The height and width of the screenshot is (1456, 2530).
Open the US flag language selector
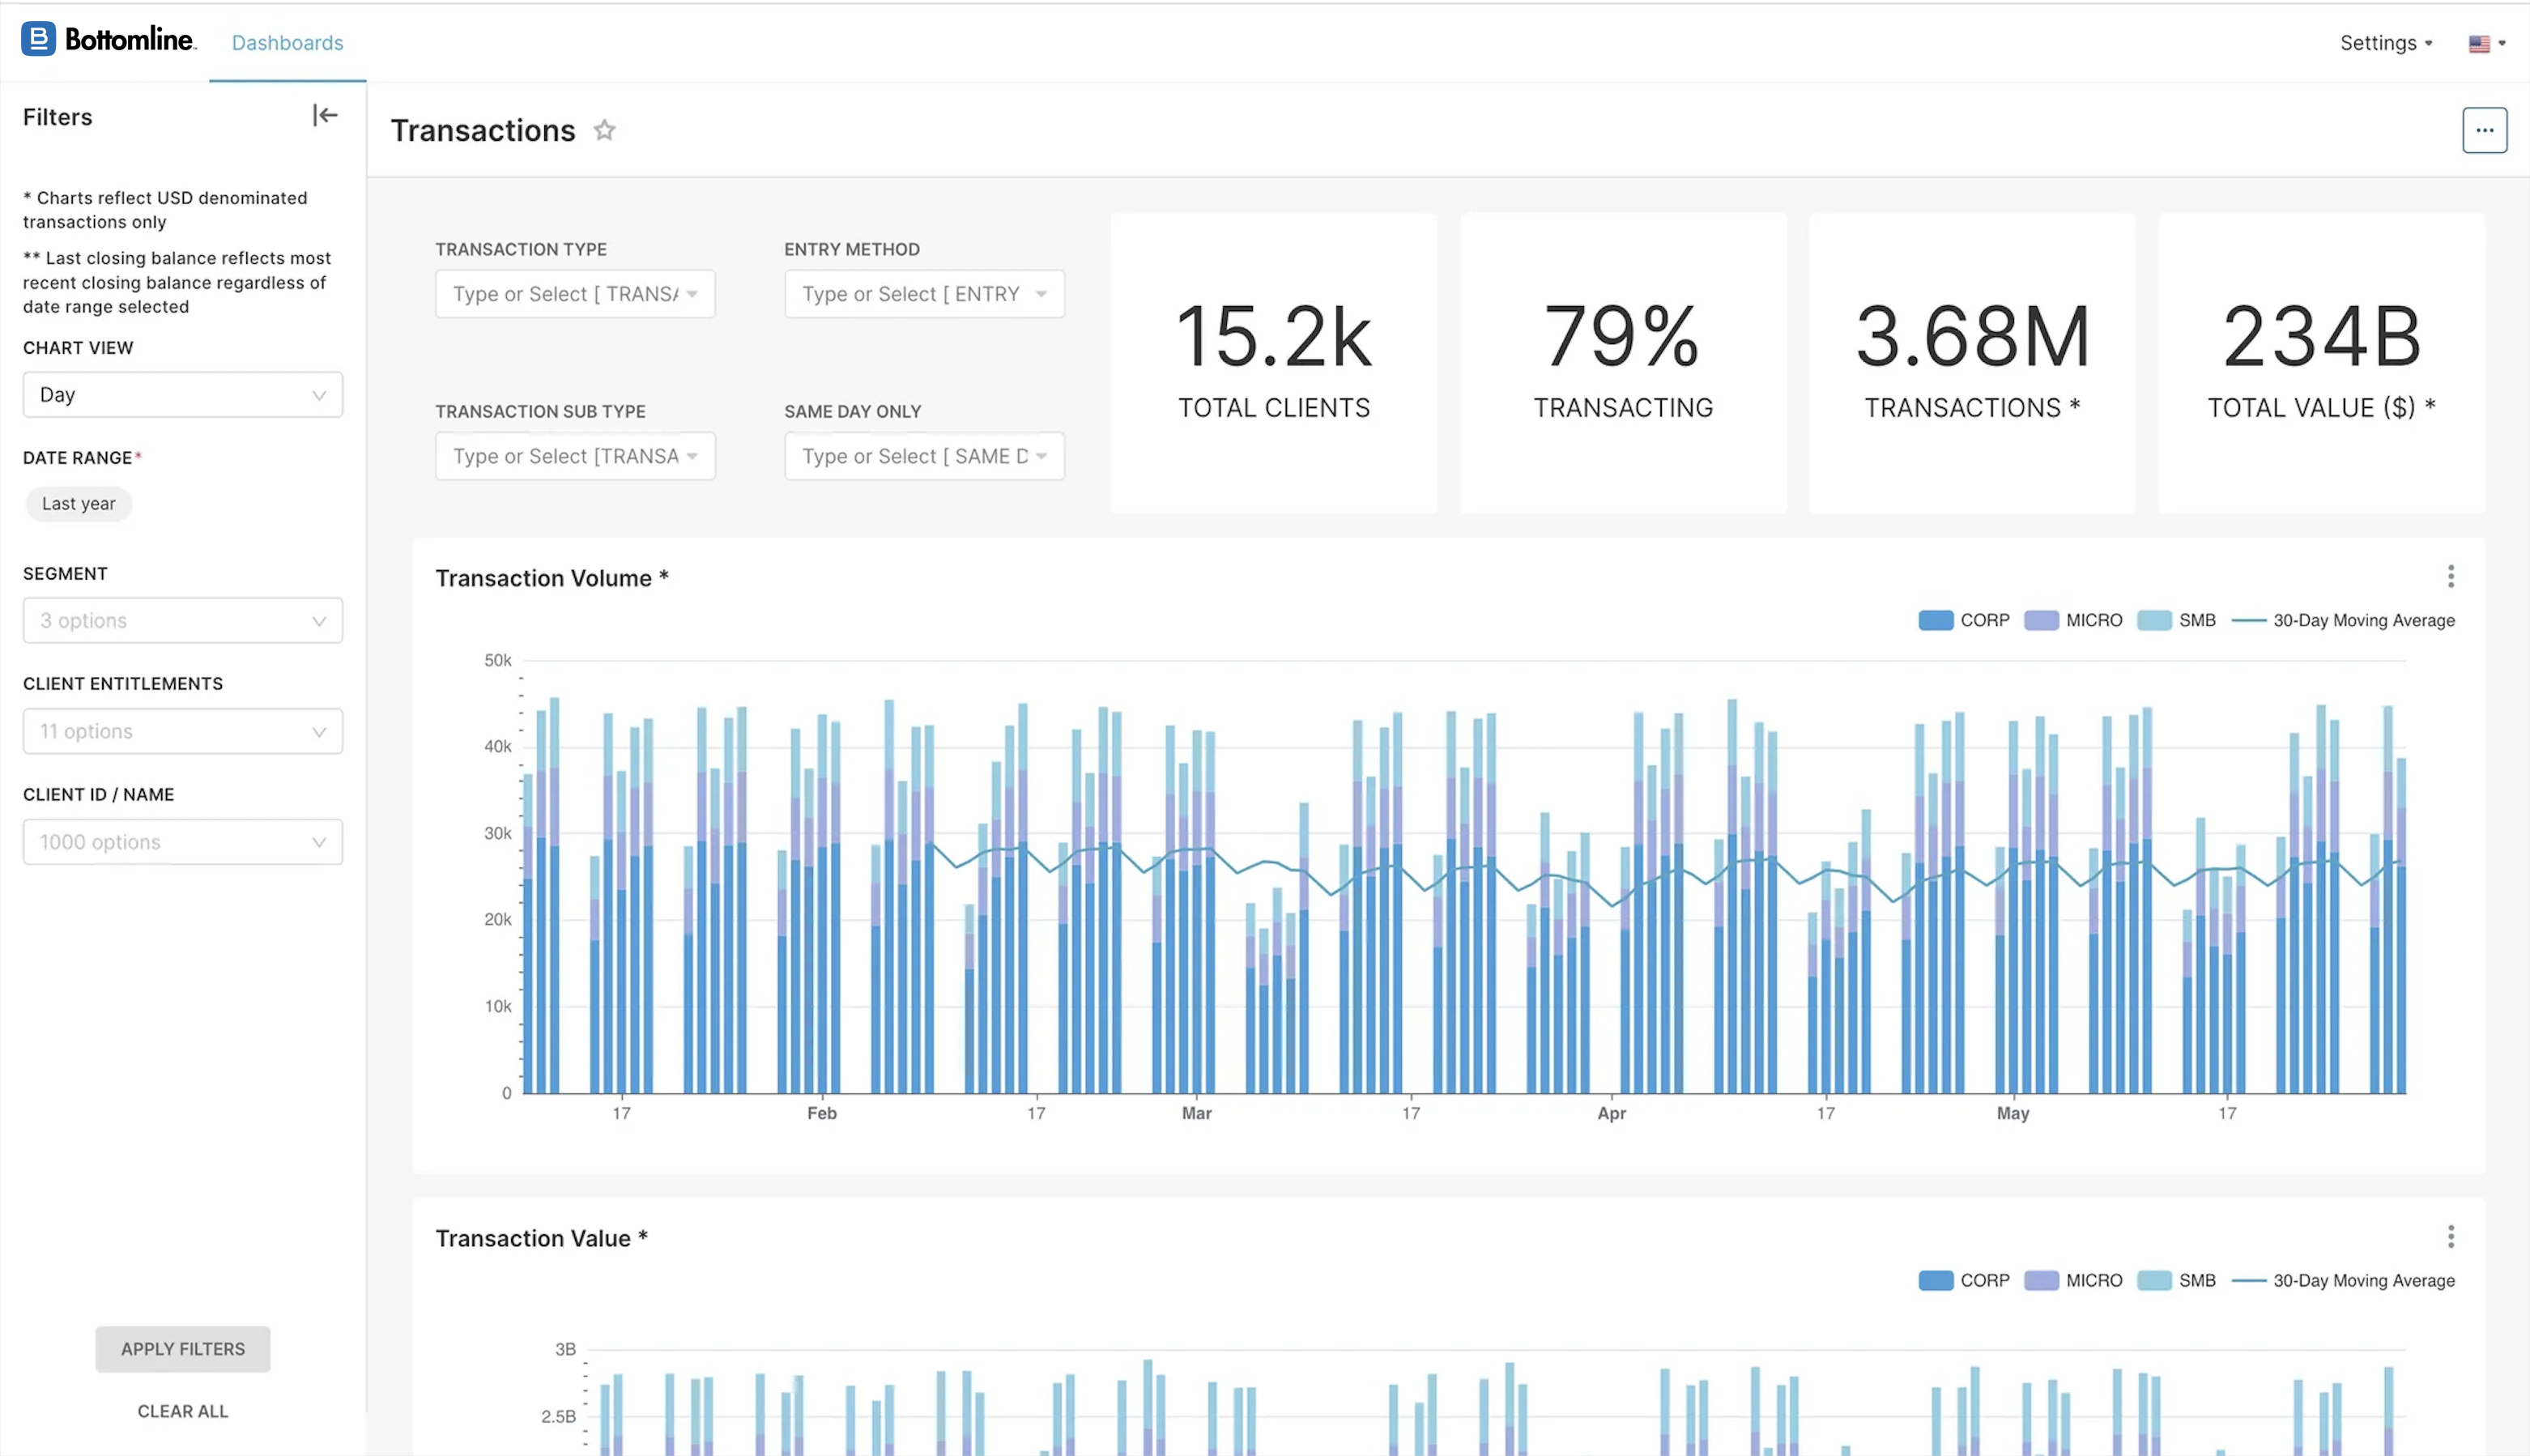(x=2486, y=43)
